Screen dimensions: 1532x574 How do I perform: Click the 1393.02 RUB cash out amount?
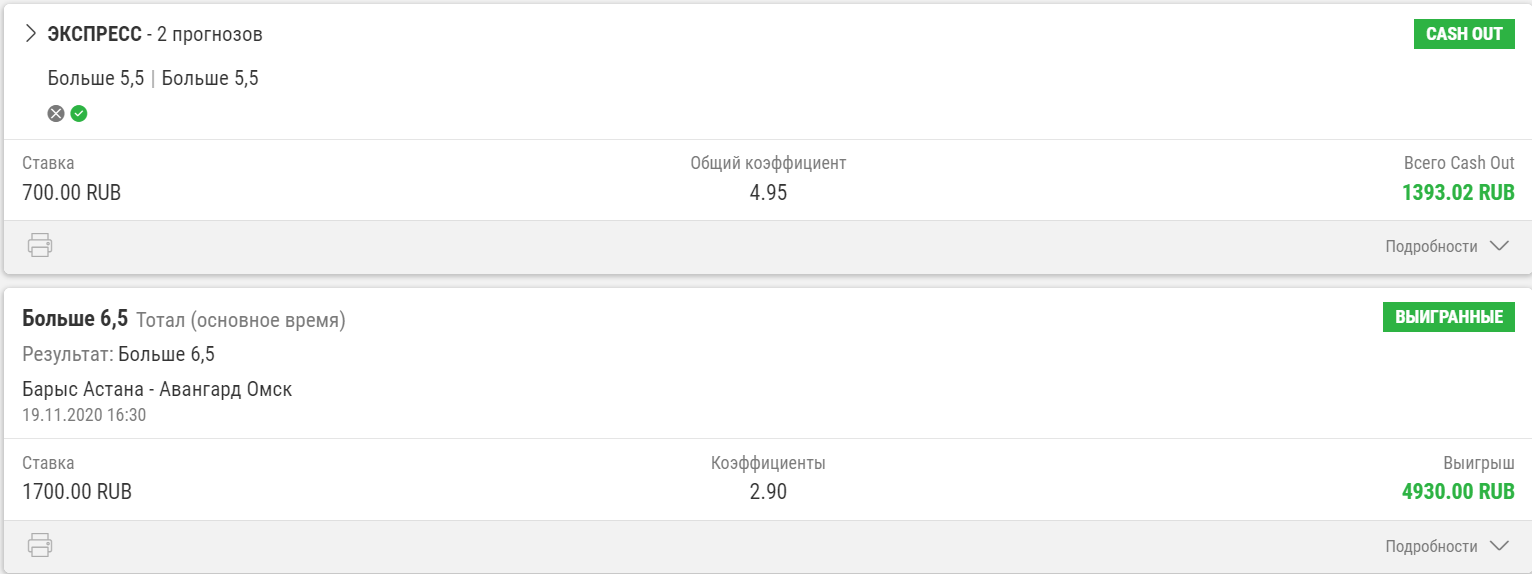point(1458,193)
